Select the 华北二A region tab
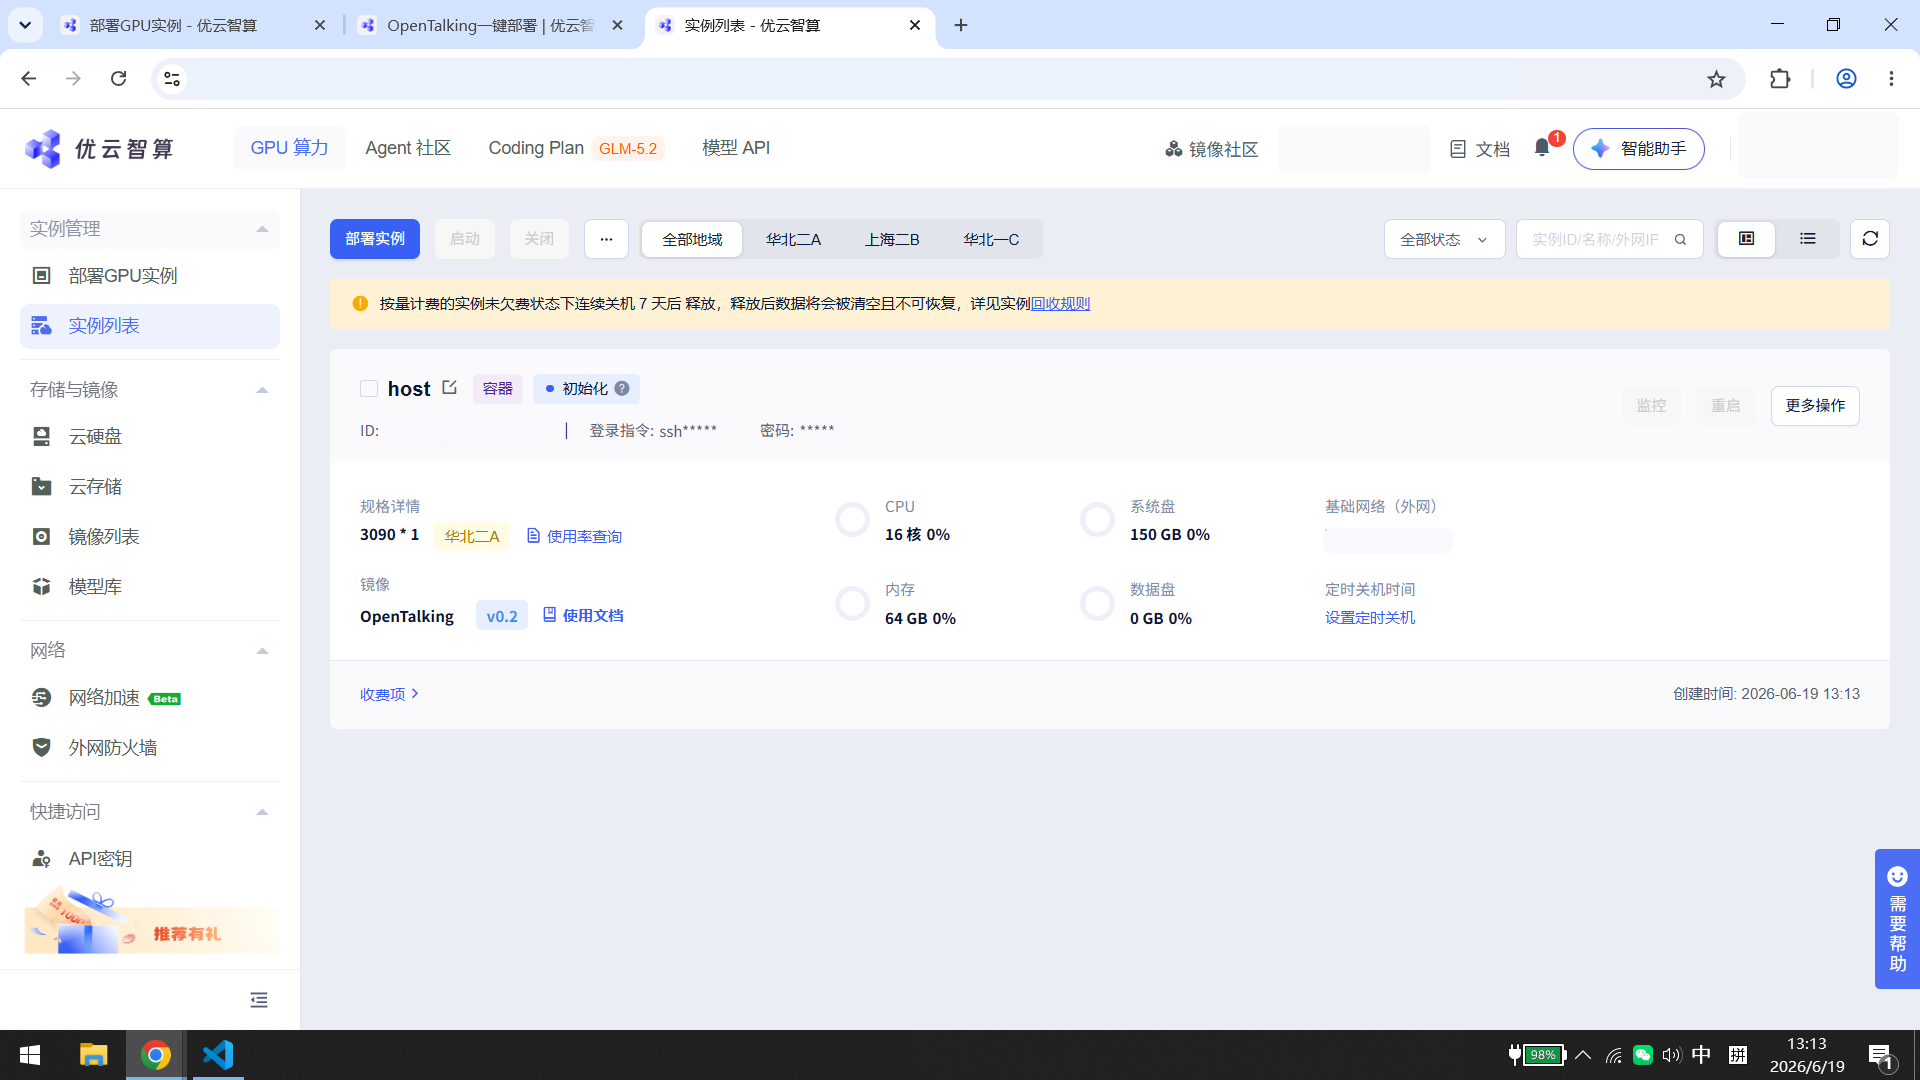This screenshot has width=1920, height=1080. click(793, 240)
